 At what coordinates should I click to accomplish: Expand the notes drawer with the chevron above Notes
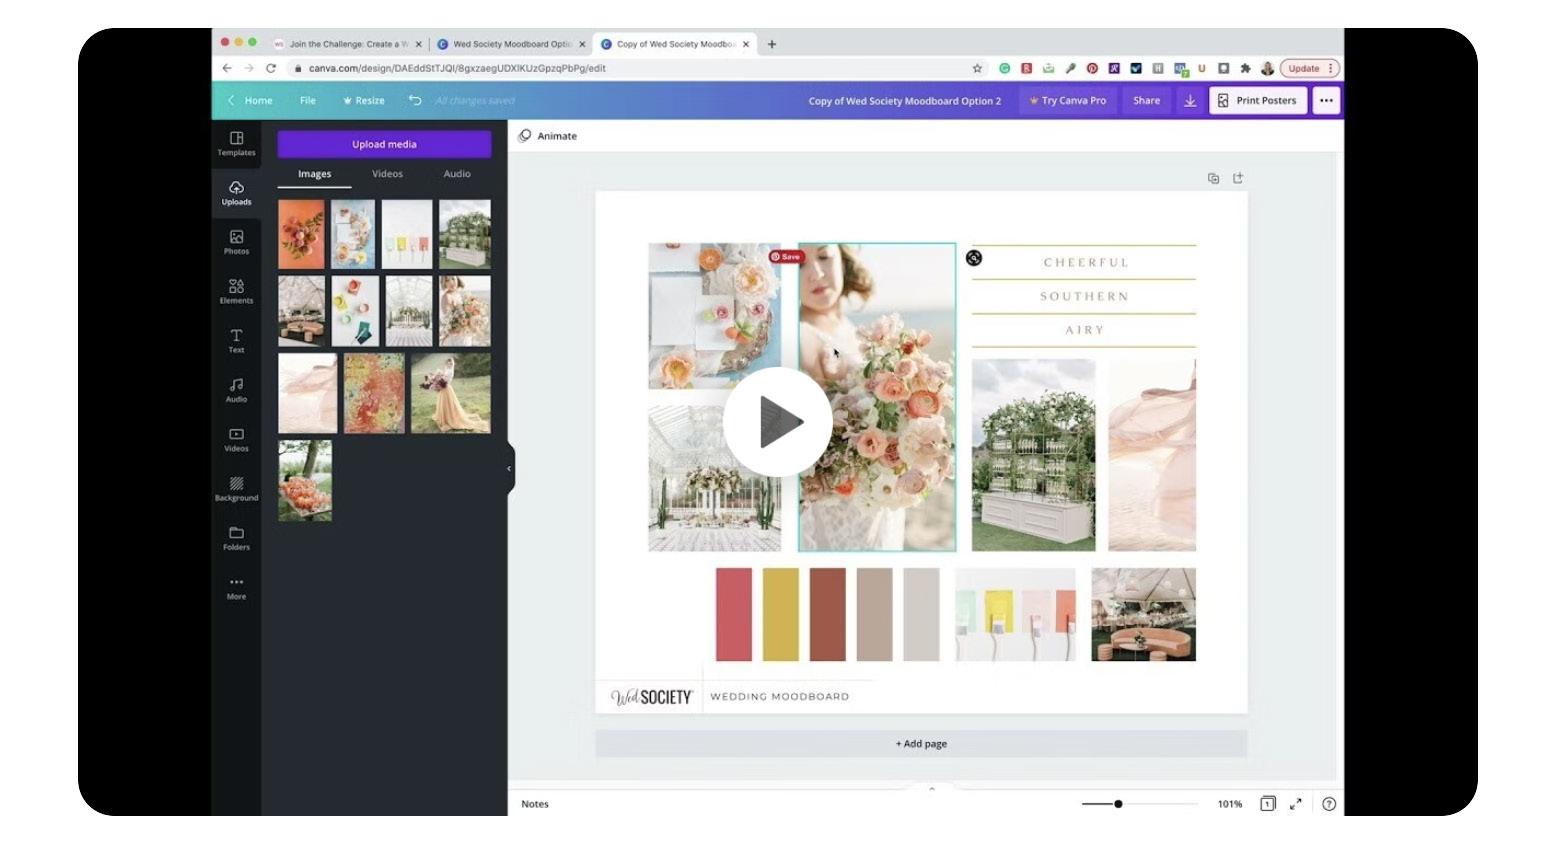pyautogui.click(x=931, y=789)
